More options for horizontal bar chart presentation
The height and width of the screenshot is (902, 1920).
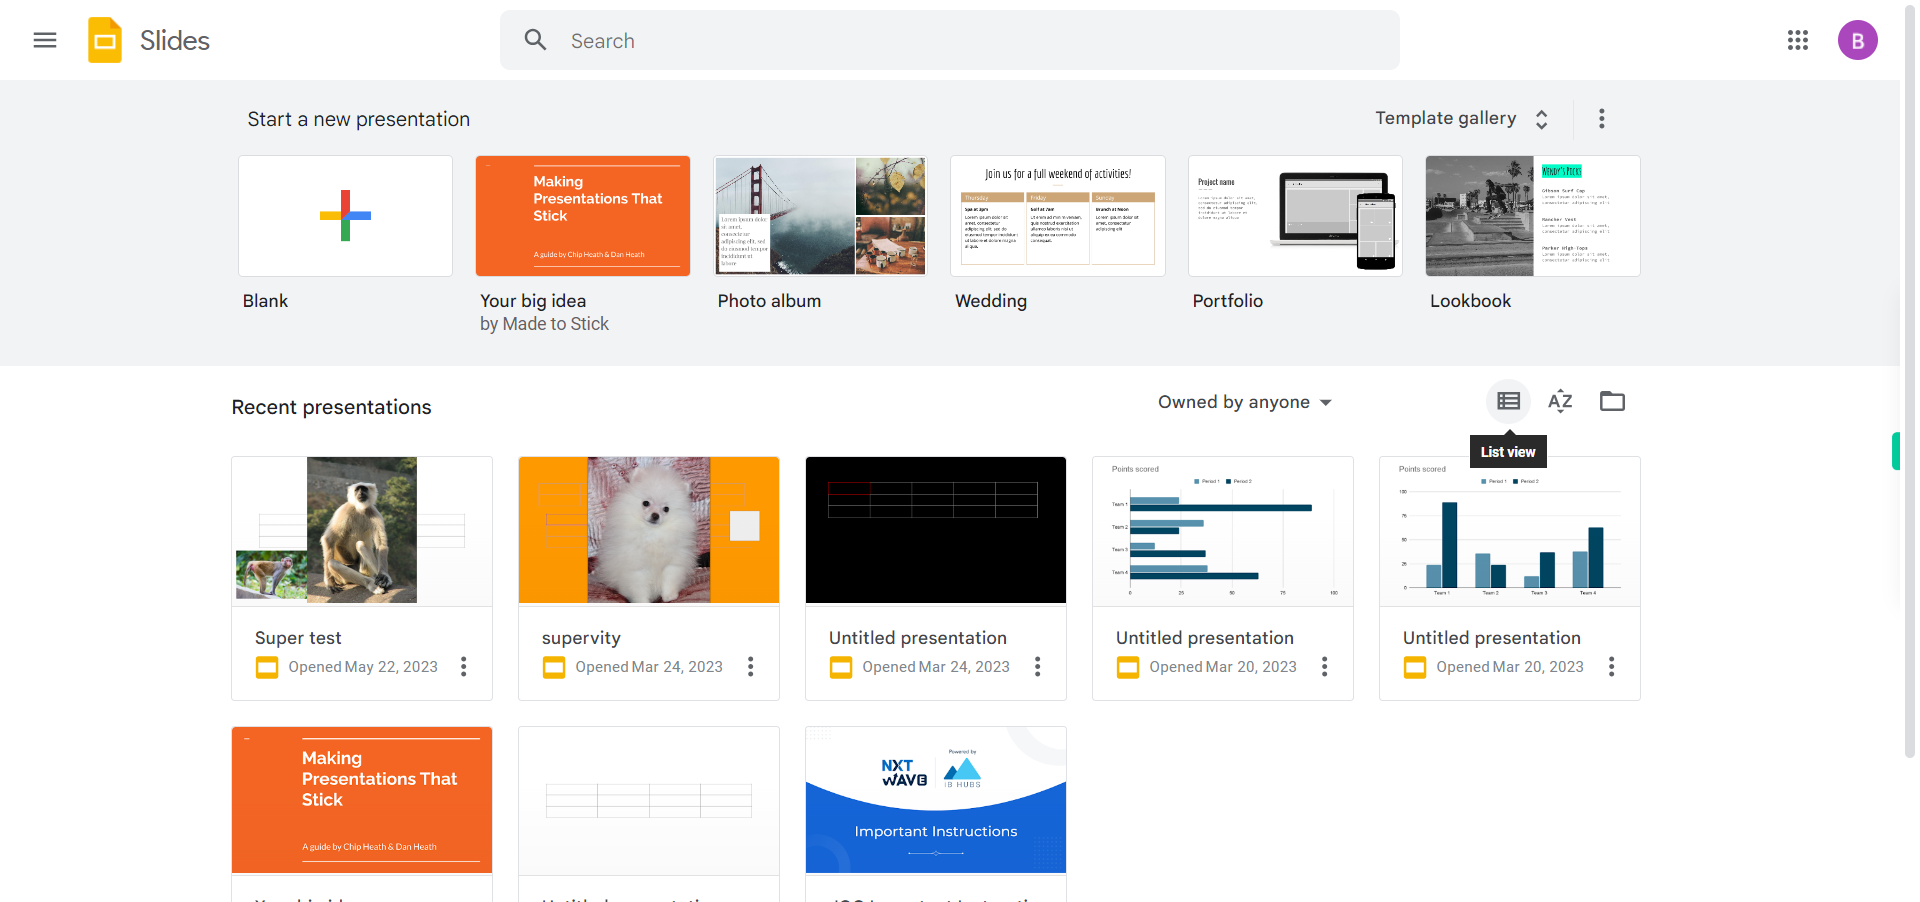(x=1325, y=667)
